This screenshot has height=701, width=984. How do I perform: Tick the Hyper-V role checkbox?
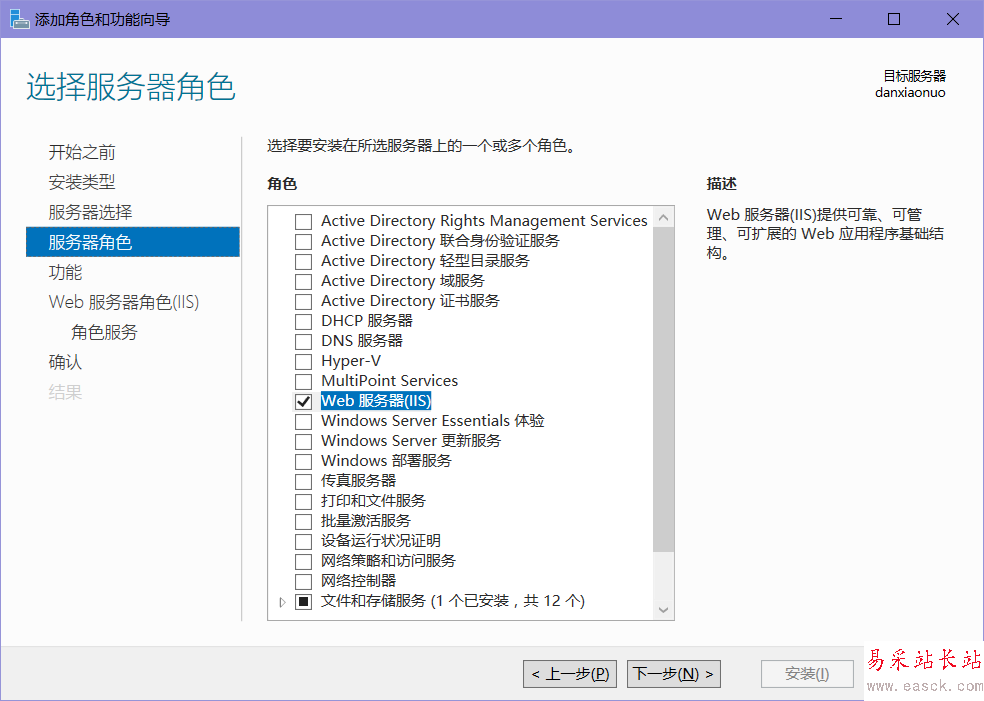(303, 362)
